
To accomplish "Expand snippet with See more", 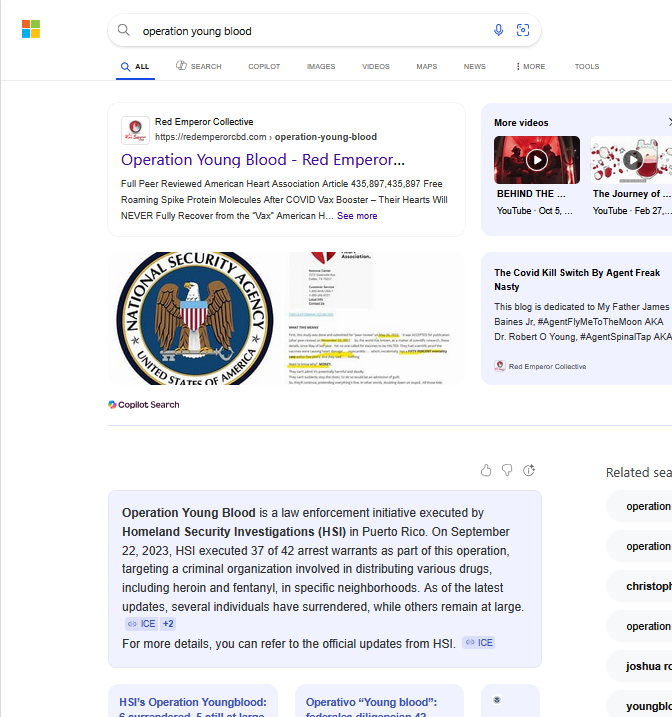I will [357, 216].
